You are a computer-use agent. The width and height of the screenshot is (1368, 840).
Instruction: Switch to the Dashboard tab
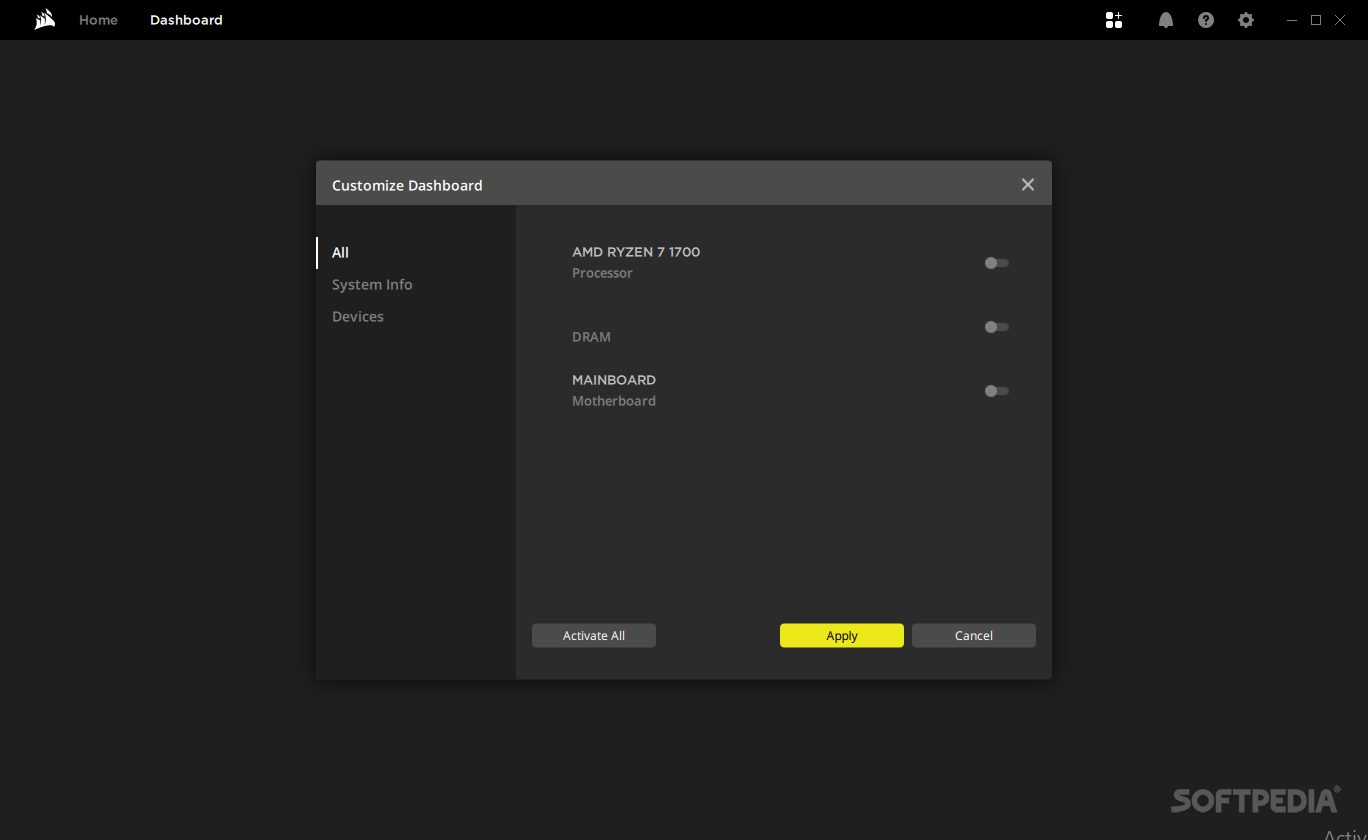point(186,20)
